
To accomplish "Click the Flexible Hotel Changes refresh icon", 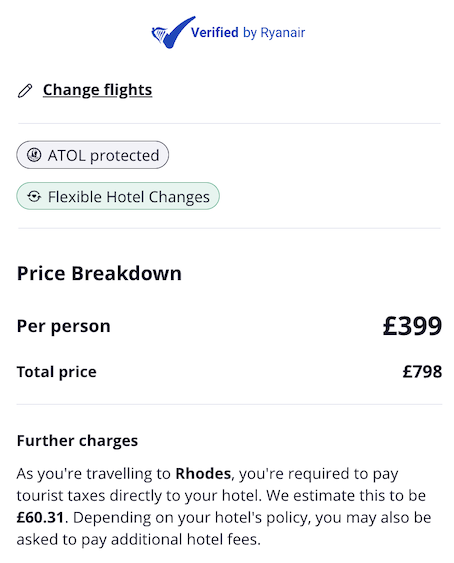I will coord(34,196).
